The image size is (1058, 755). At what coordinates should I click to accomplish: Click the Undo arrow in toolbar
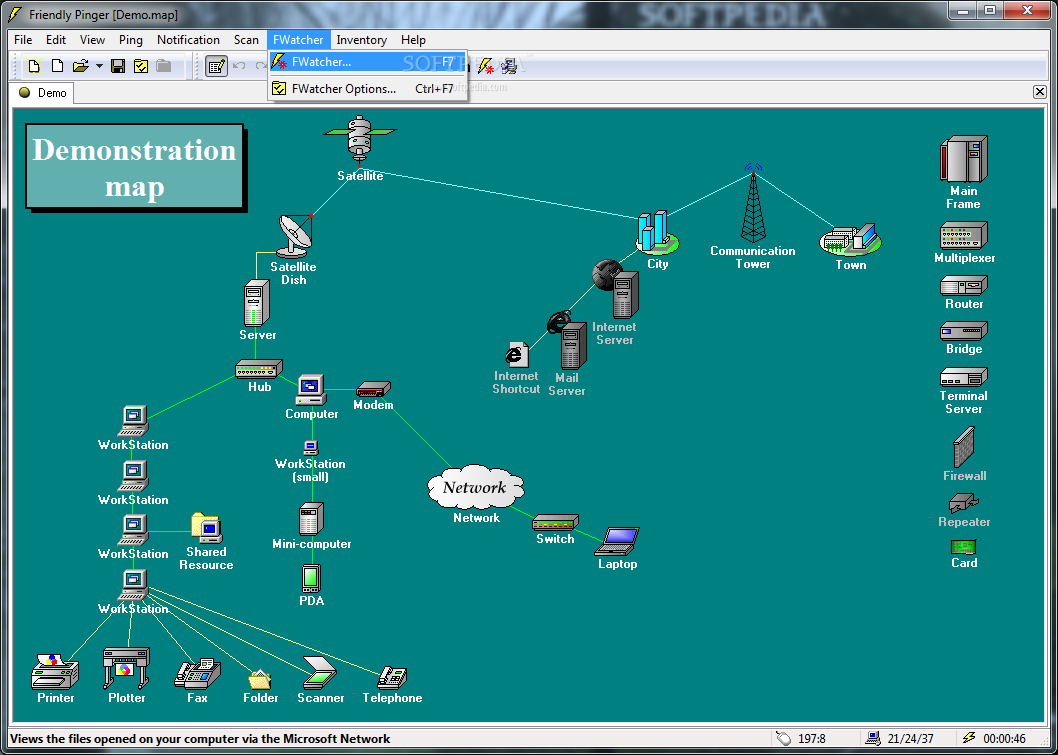click(x=239, y=66)
